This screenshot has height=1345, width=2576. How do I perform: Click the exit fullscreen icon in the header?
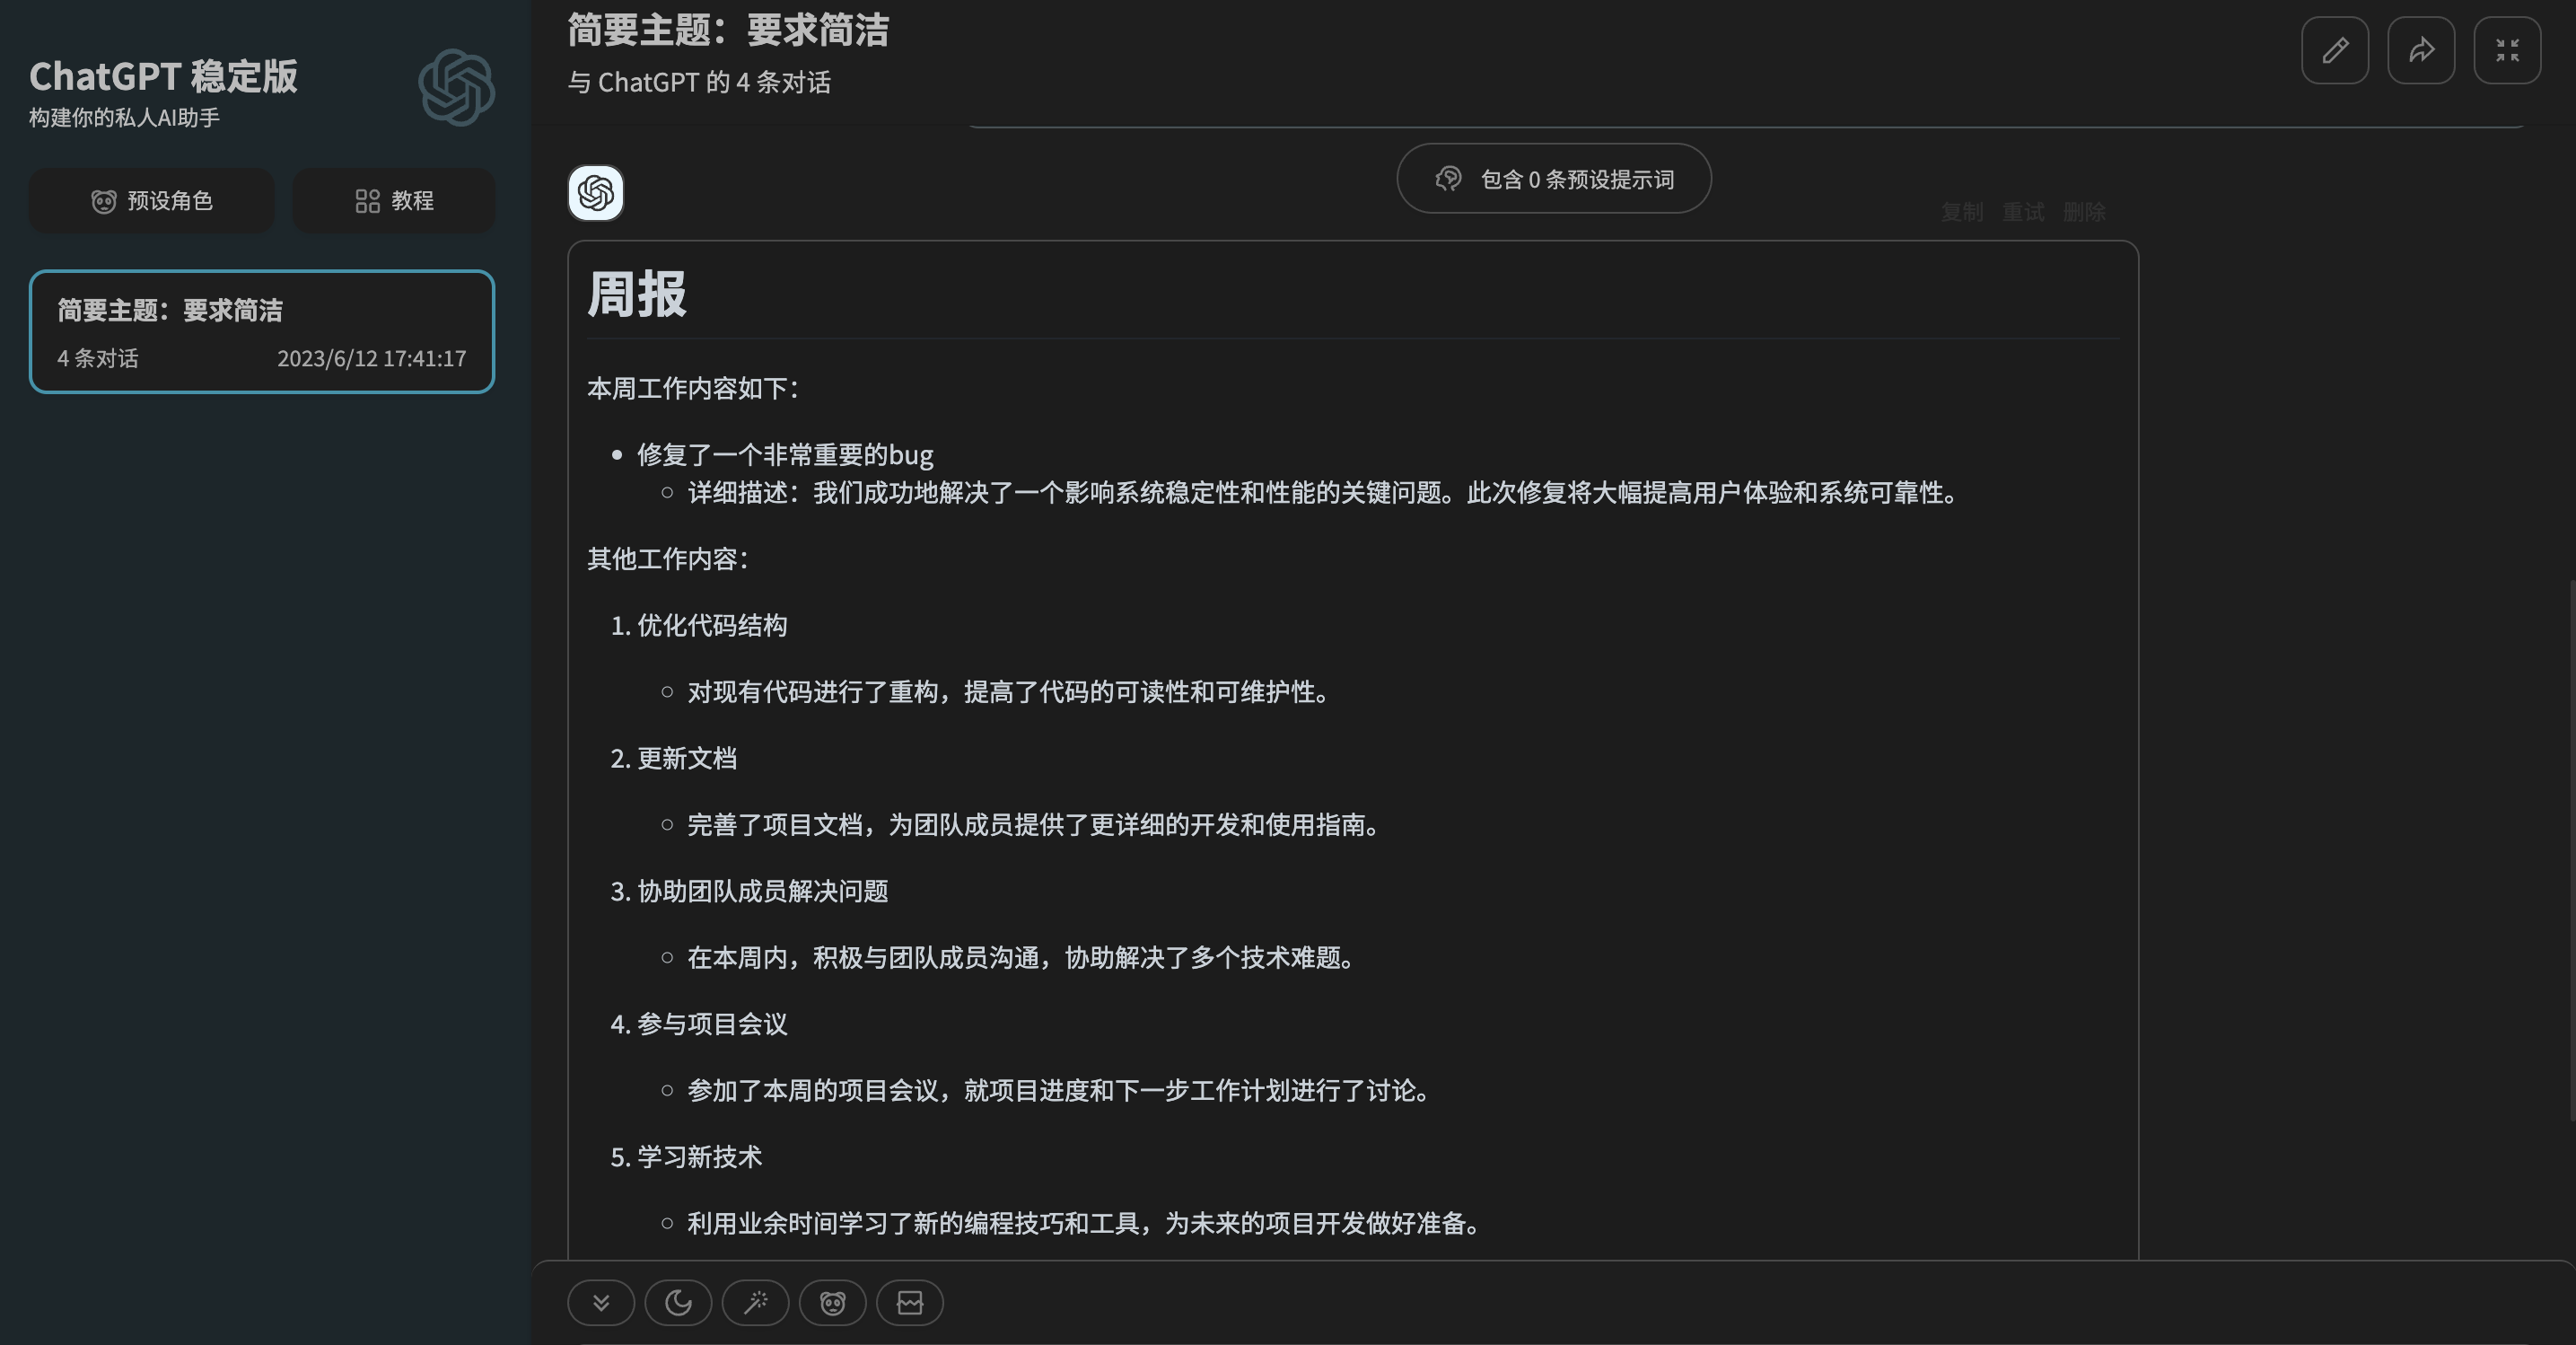tap(2506, 50)
